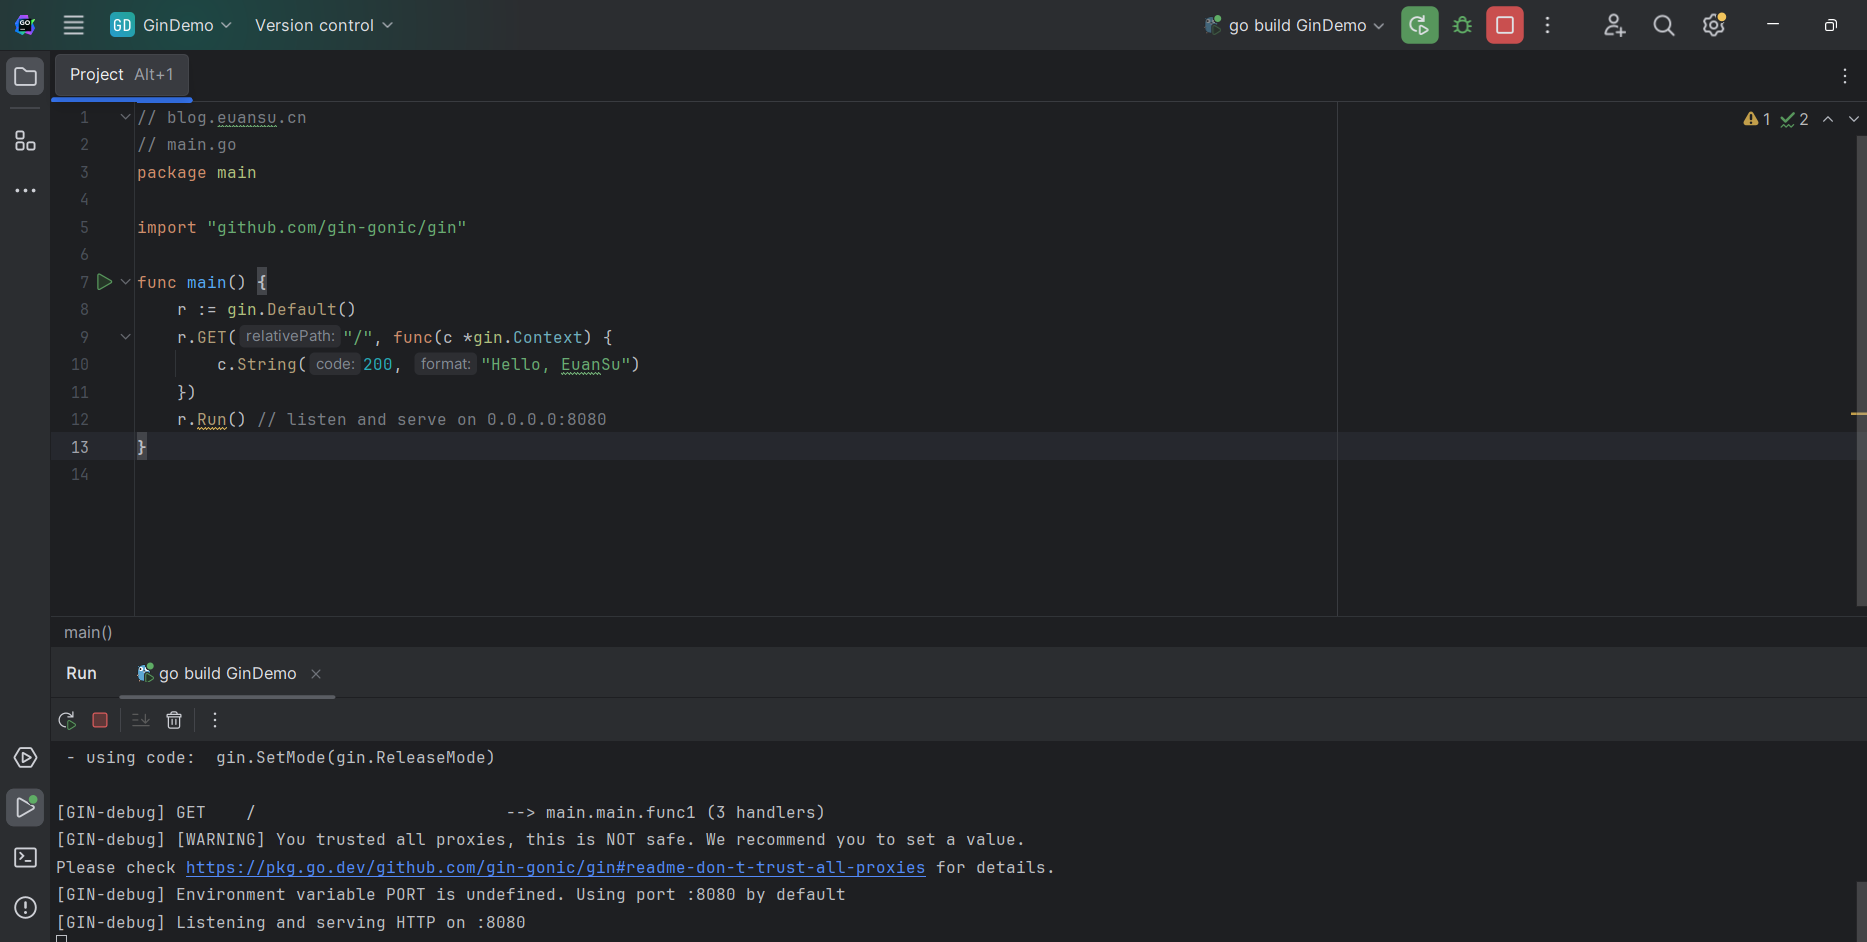
Task: Open more run actions in top toolbar
Action: click(x=1547, y=25)
